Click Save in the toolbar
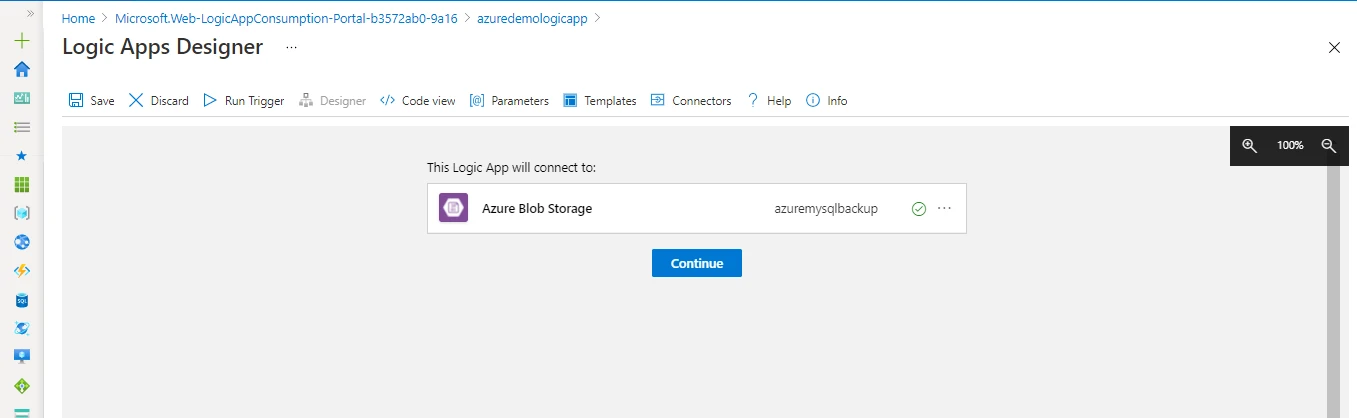Viewport: 1357px width, 418px height. coord(91,100)
